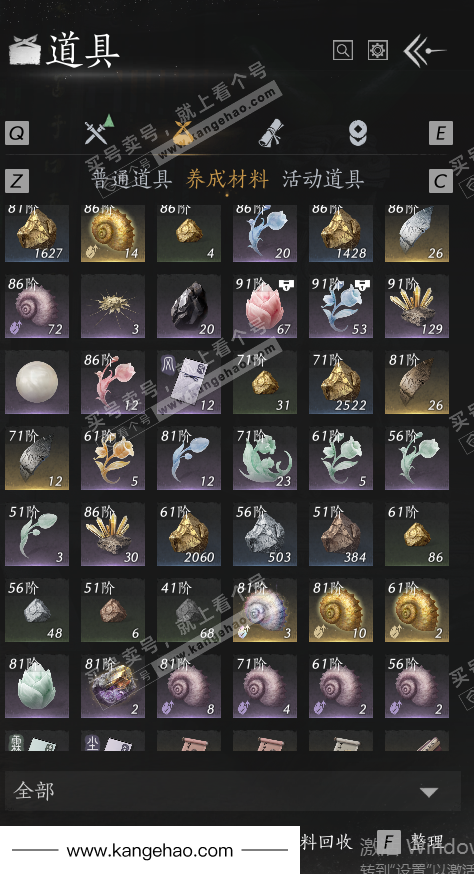This screenshot has height=874, width=474.
Task: Click the C next-tab key
Action: pos(441,181)
